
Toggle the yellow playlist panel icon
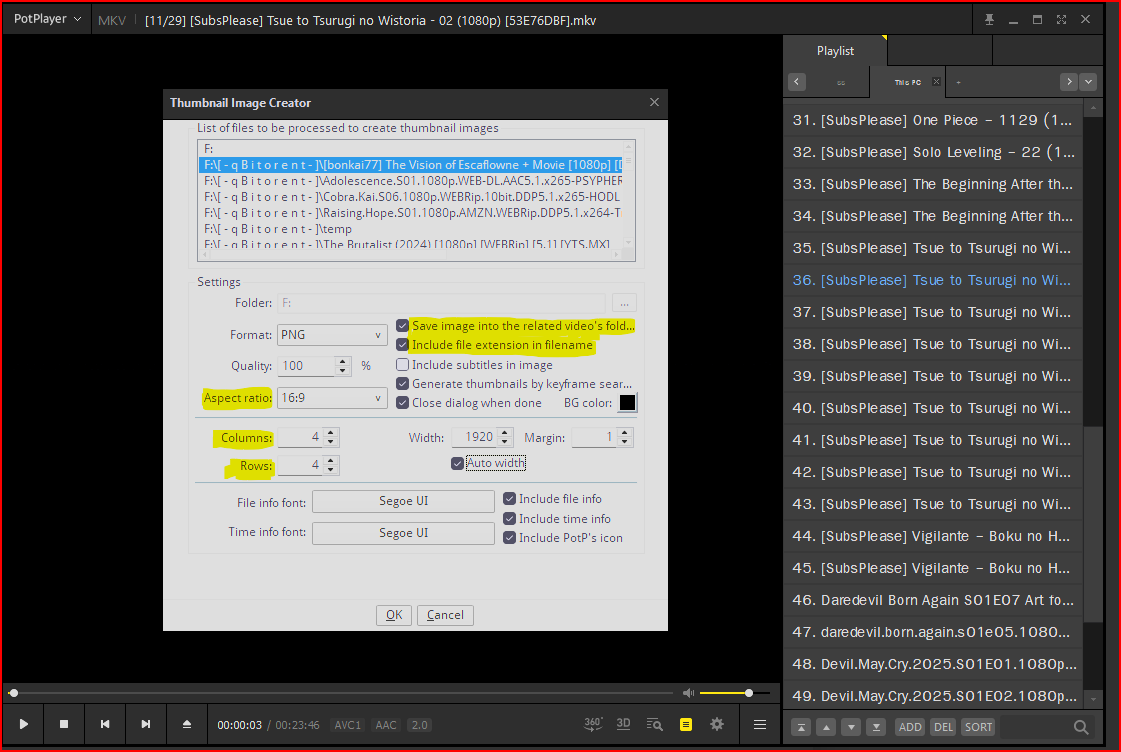click(685, 724)
